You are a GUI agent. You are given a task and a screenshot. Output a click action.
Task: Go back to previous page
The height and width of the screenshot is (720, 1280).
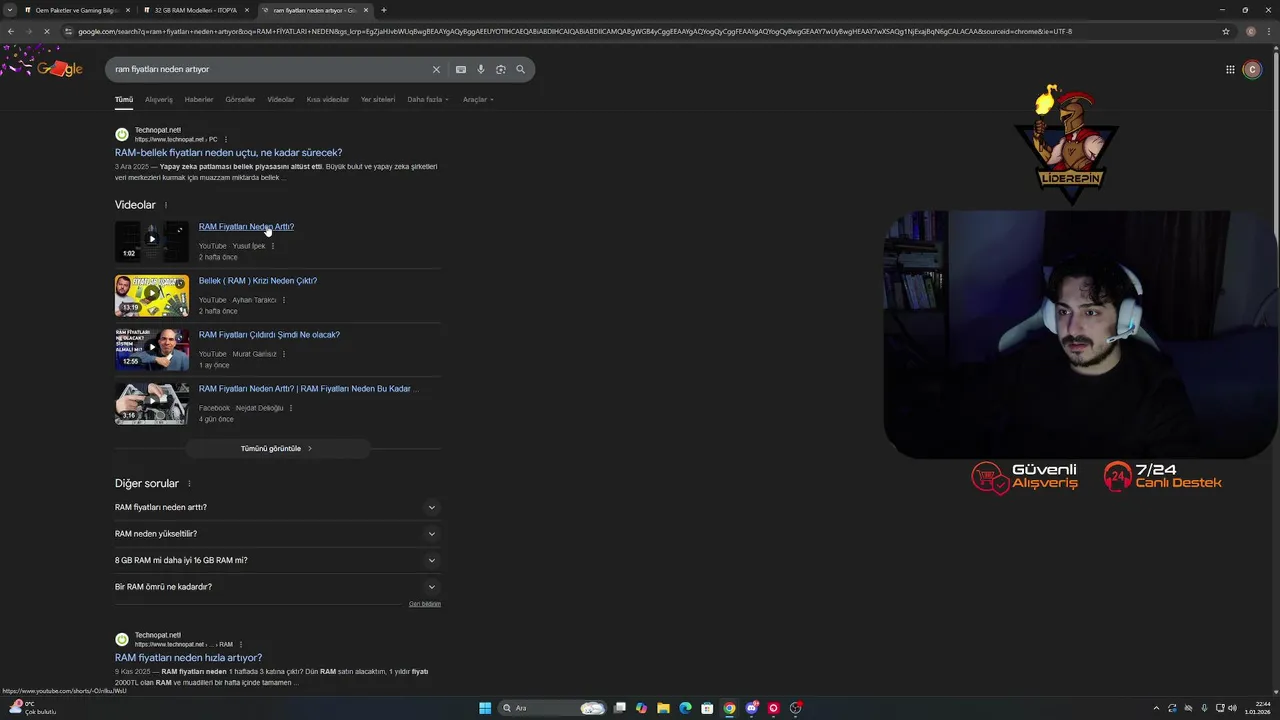click(x=11, y=31)
